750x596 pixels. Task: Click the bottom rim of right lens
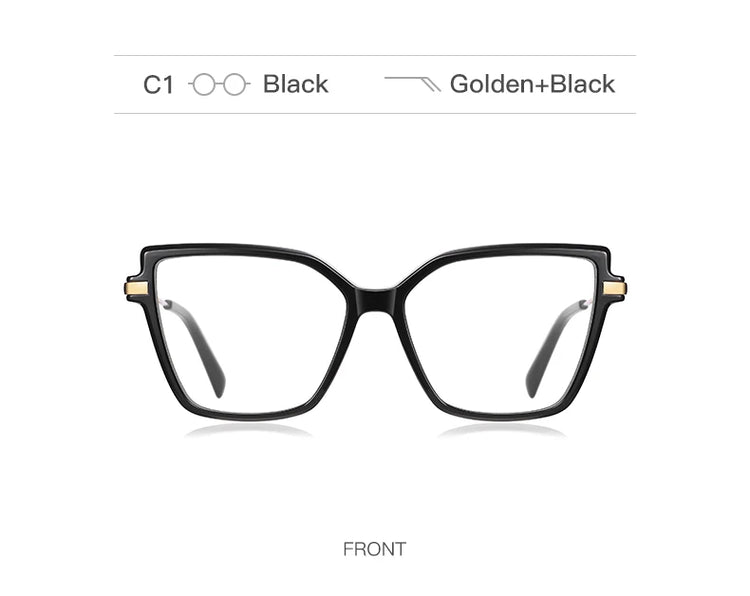[x=502, y=417]
